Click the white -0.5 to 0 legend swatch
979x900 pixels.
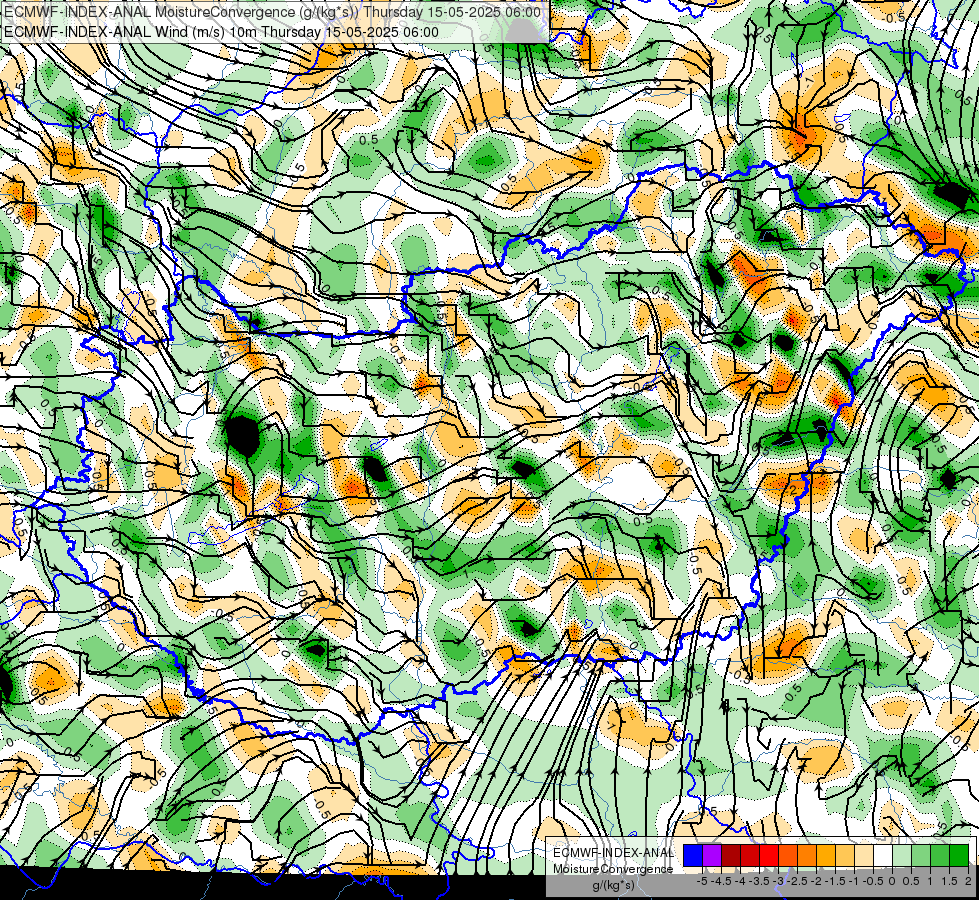tap(883, 856)
